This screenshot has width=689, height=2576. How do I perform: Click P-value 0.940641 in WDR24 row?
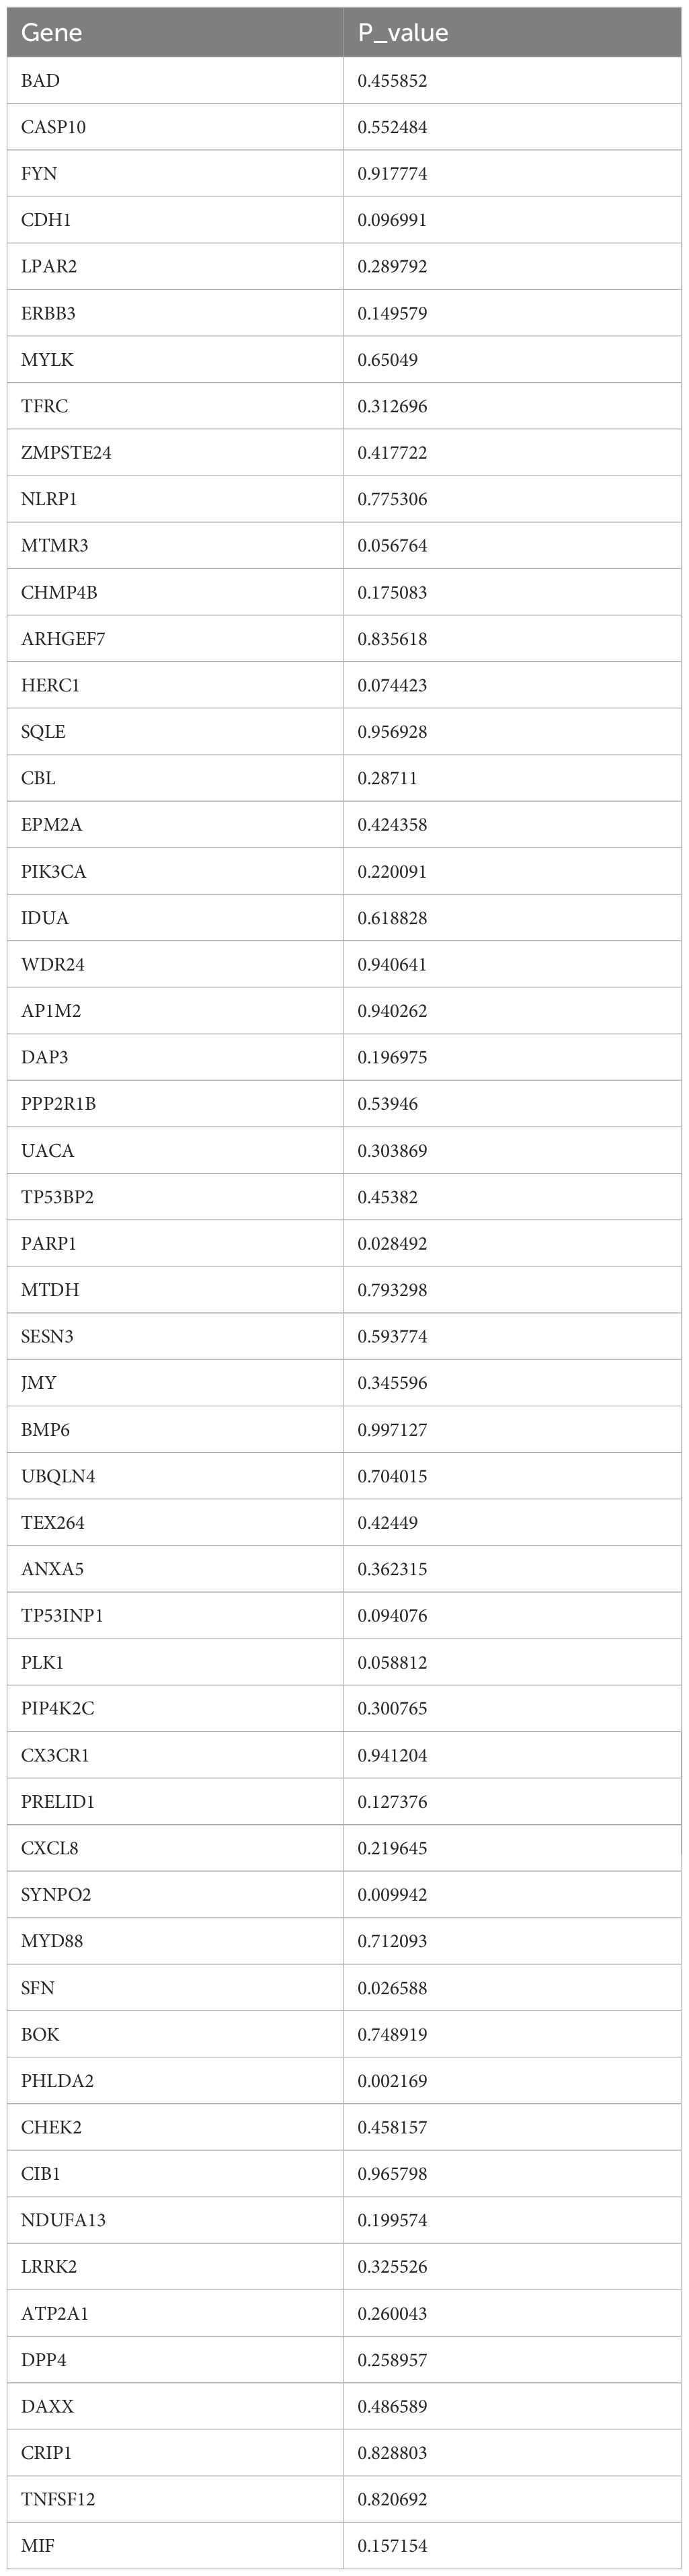[392, 965]
